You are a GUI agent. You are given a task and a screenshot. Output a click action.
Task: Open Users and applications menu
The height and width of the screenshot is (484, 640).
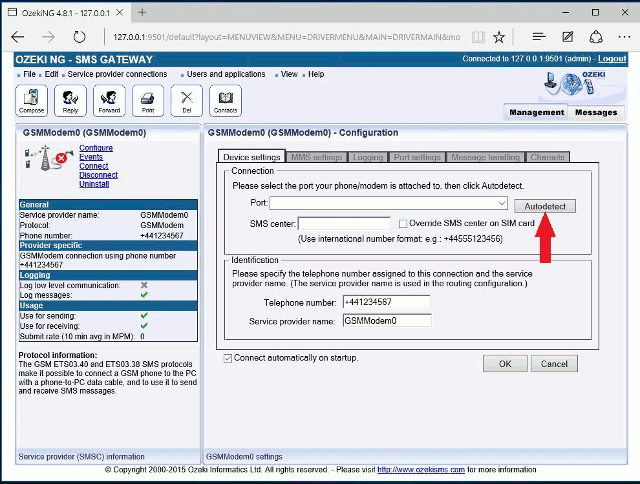(x=226, y=74)
